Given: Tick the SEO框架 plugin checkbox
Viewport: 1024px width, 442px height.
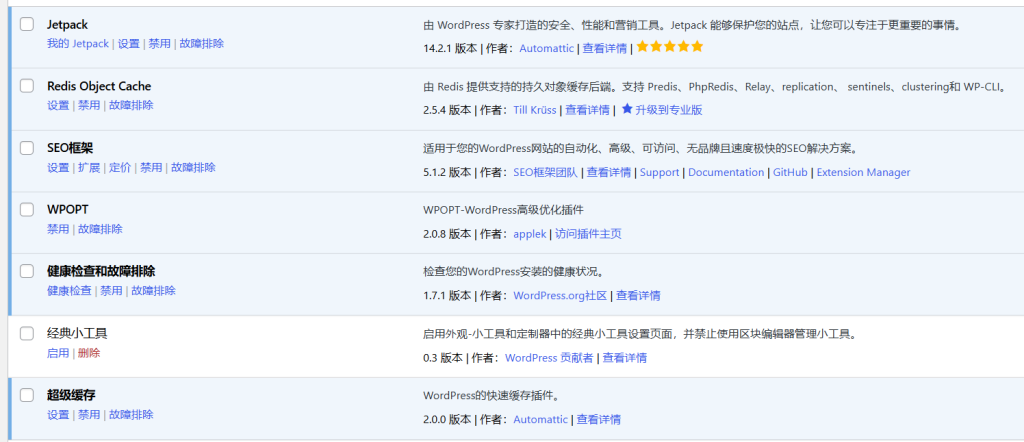Looking at the screenshot, I should (27, 148).
